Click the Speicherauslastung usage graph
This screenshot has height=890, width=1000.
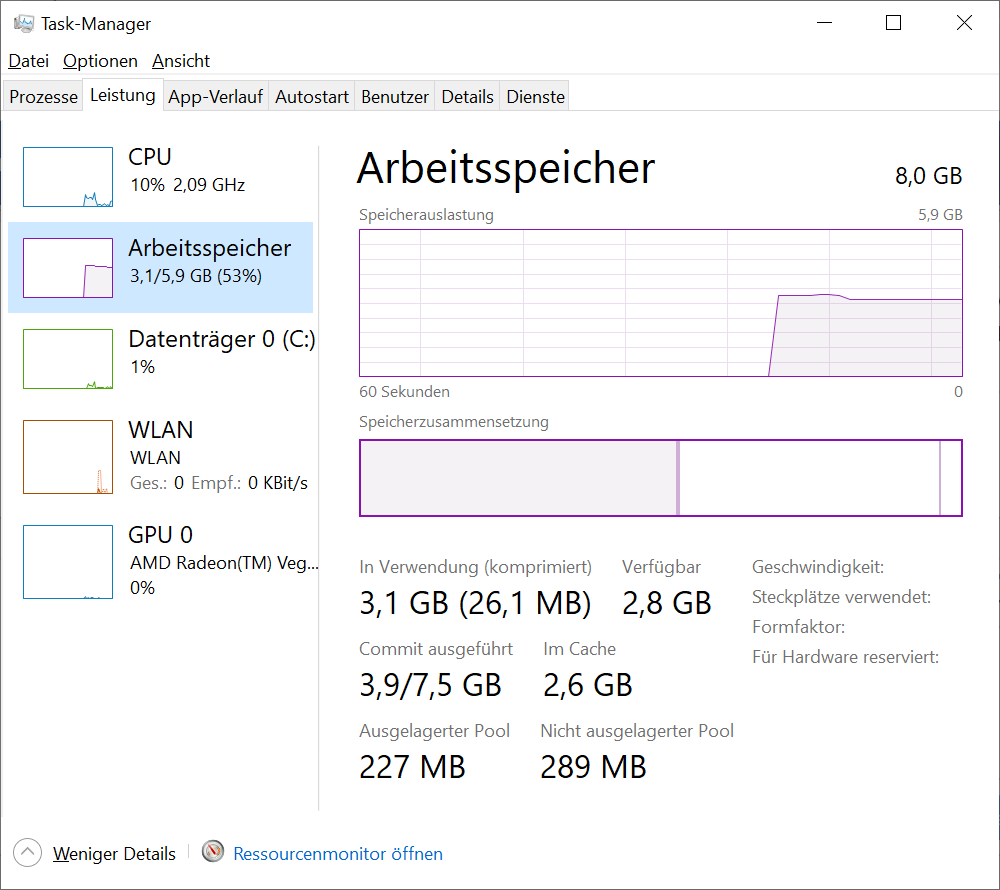(660, 303)
